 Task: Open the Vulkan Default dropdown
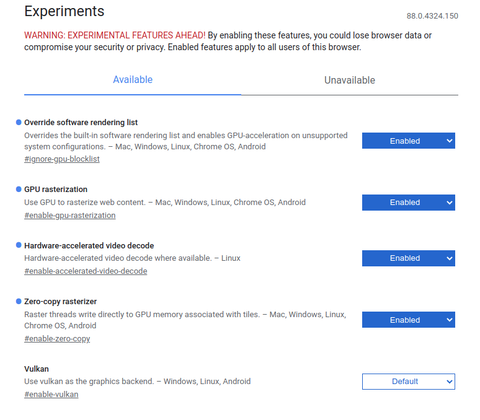pyautogui.click(x=408, y=381)
